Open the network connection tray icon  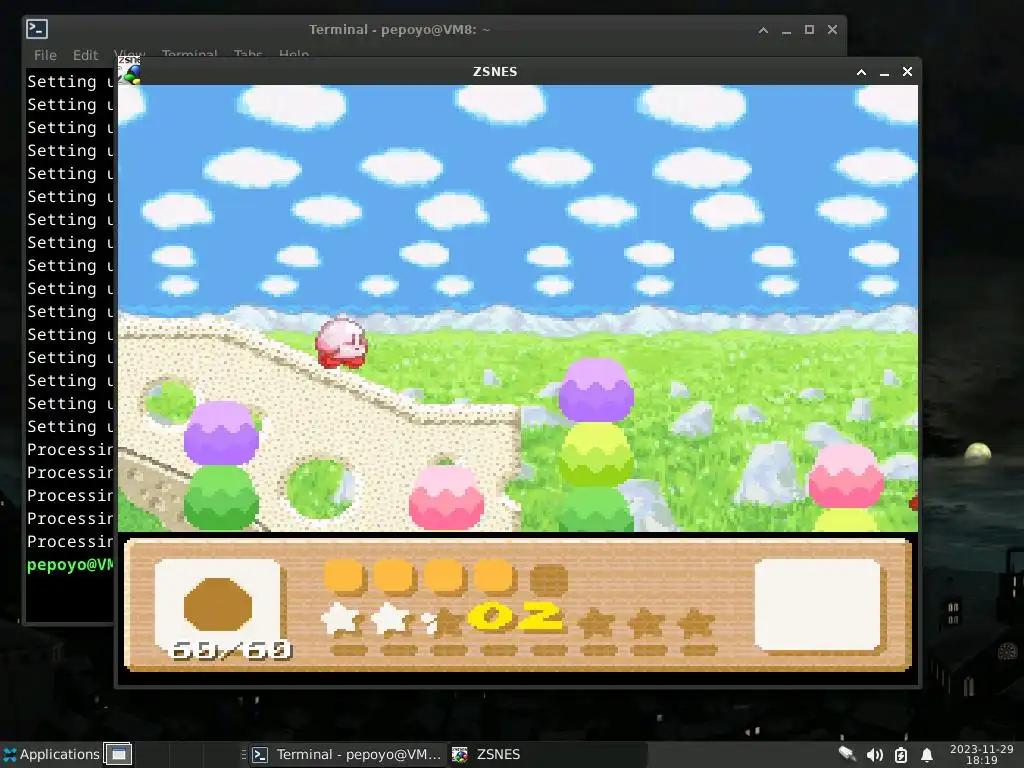(847, 754)
